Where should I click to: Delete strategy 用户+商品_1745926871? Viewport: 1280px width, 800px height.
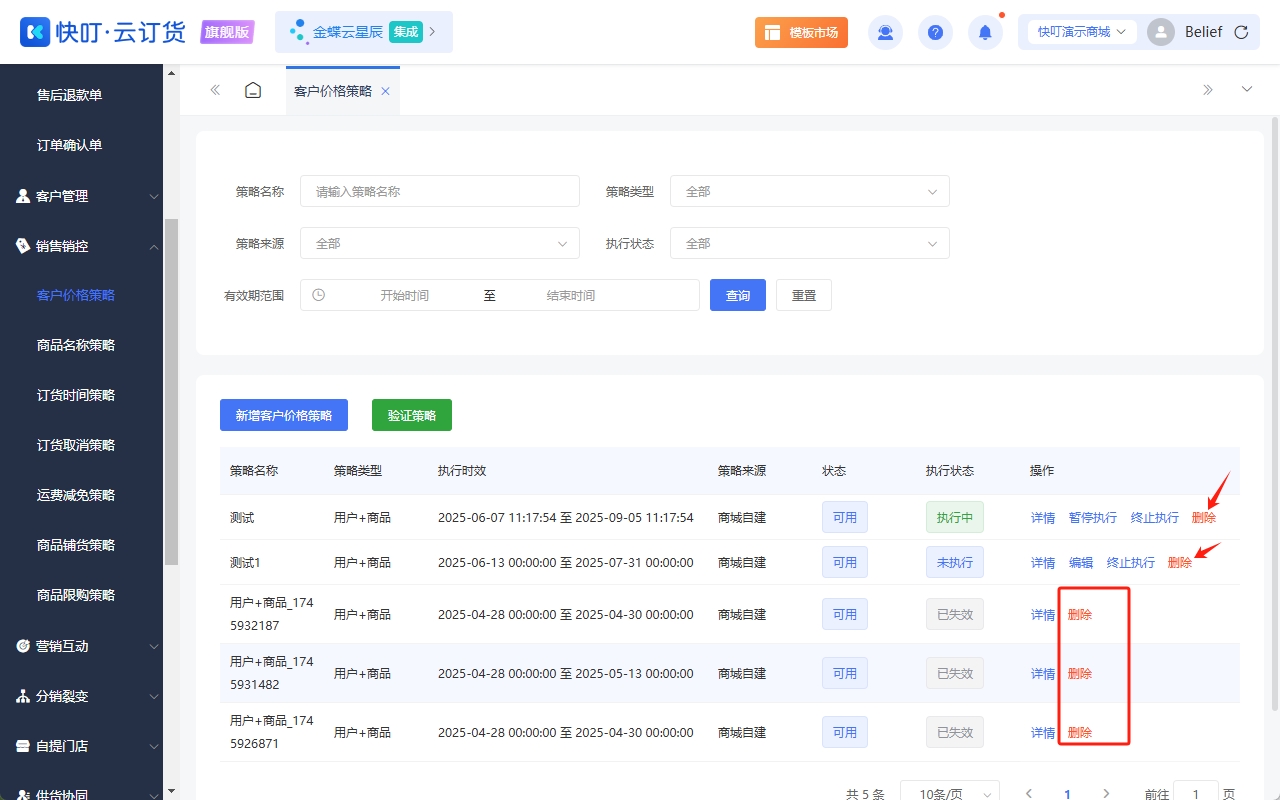[x=1080, y=733]
